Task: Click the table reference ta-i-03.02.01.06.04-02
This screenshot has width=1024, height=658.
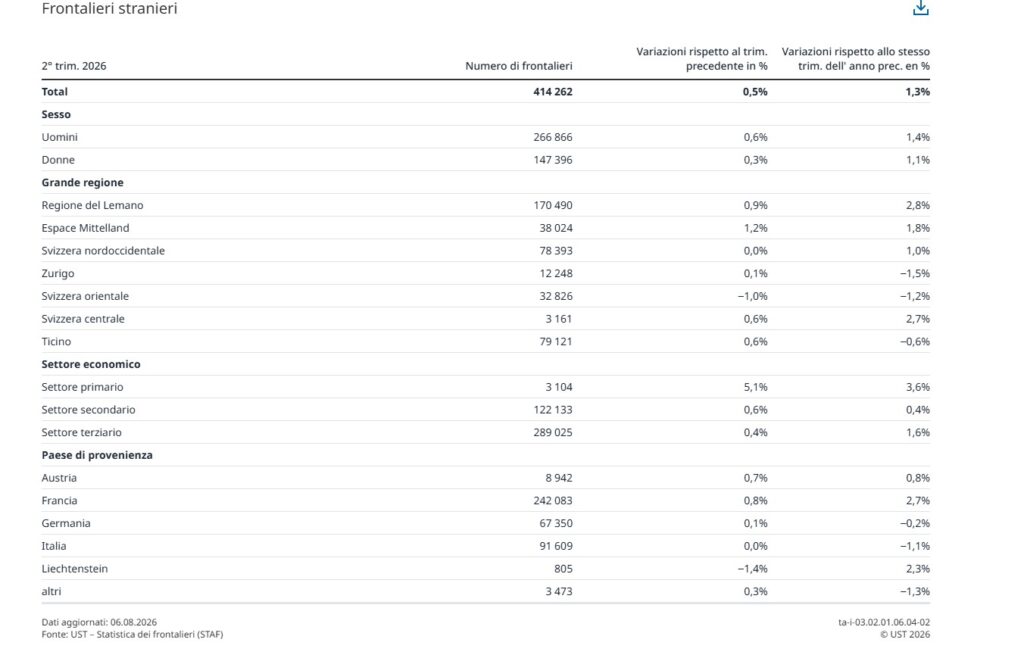Action: (x=884, y=623)
